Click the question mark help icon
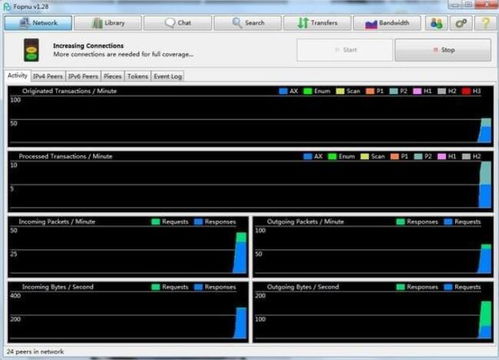The image size is (499, 360). (486, 23)
